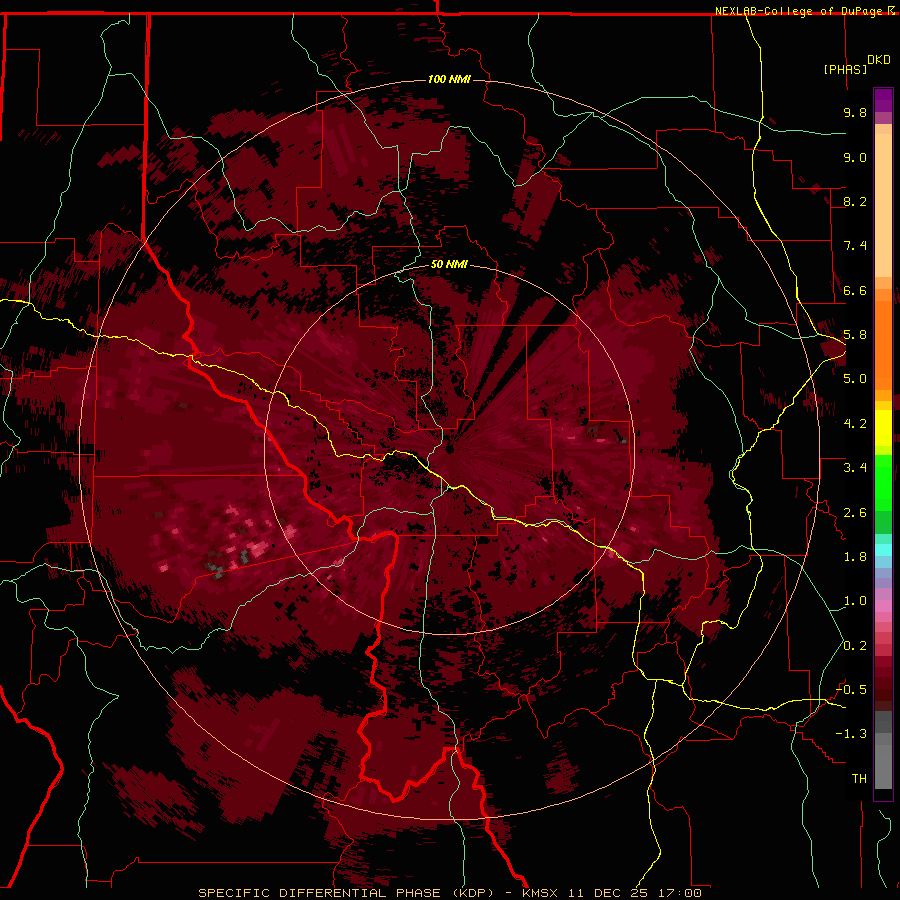
Task: Select the "[PHAS]" unit label
Action: point(845,69)
